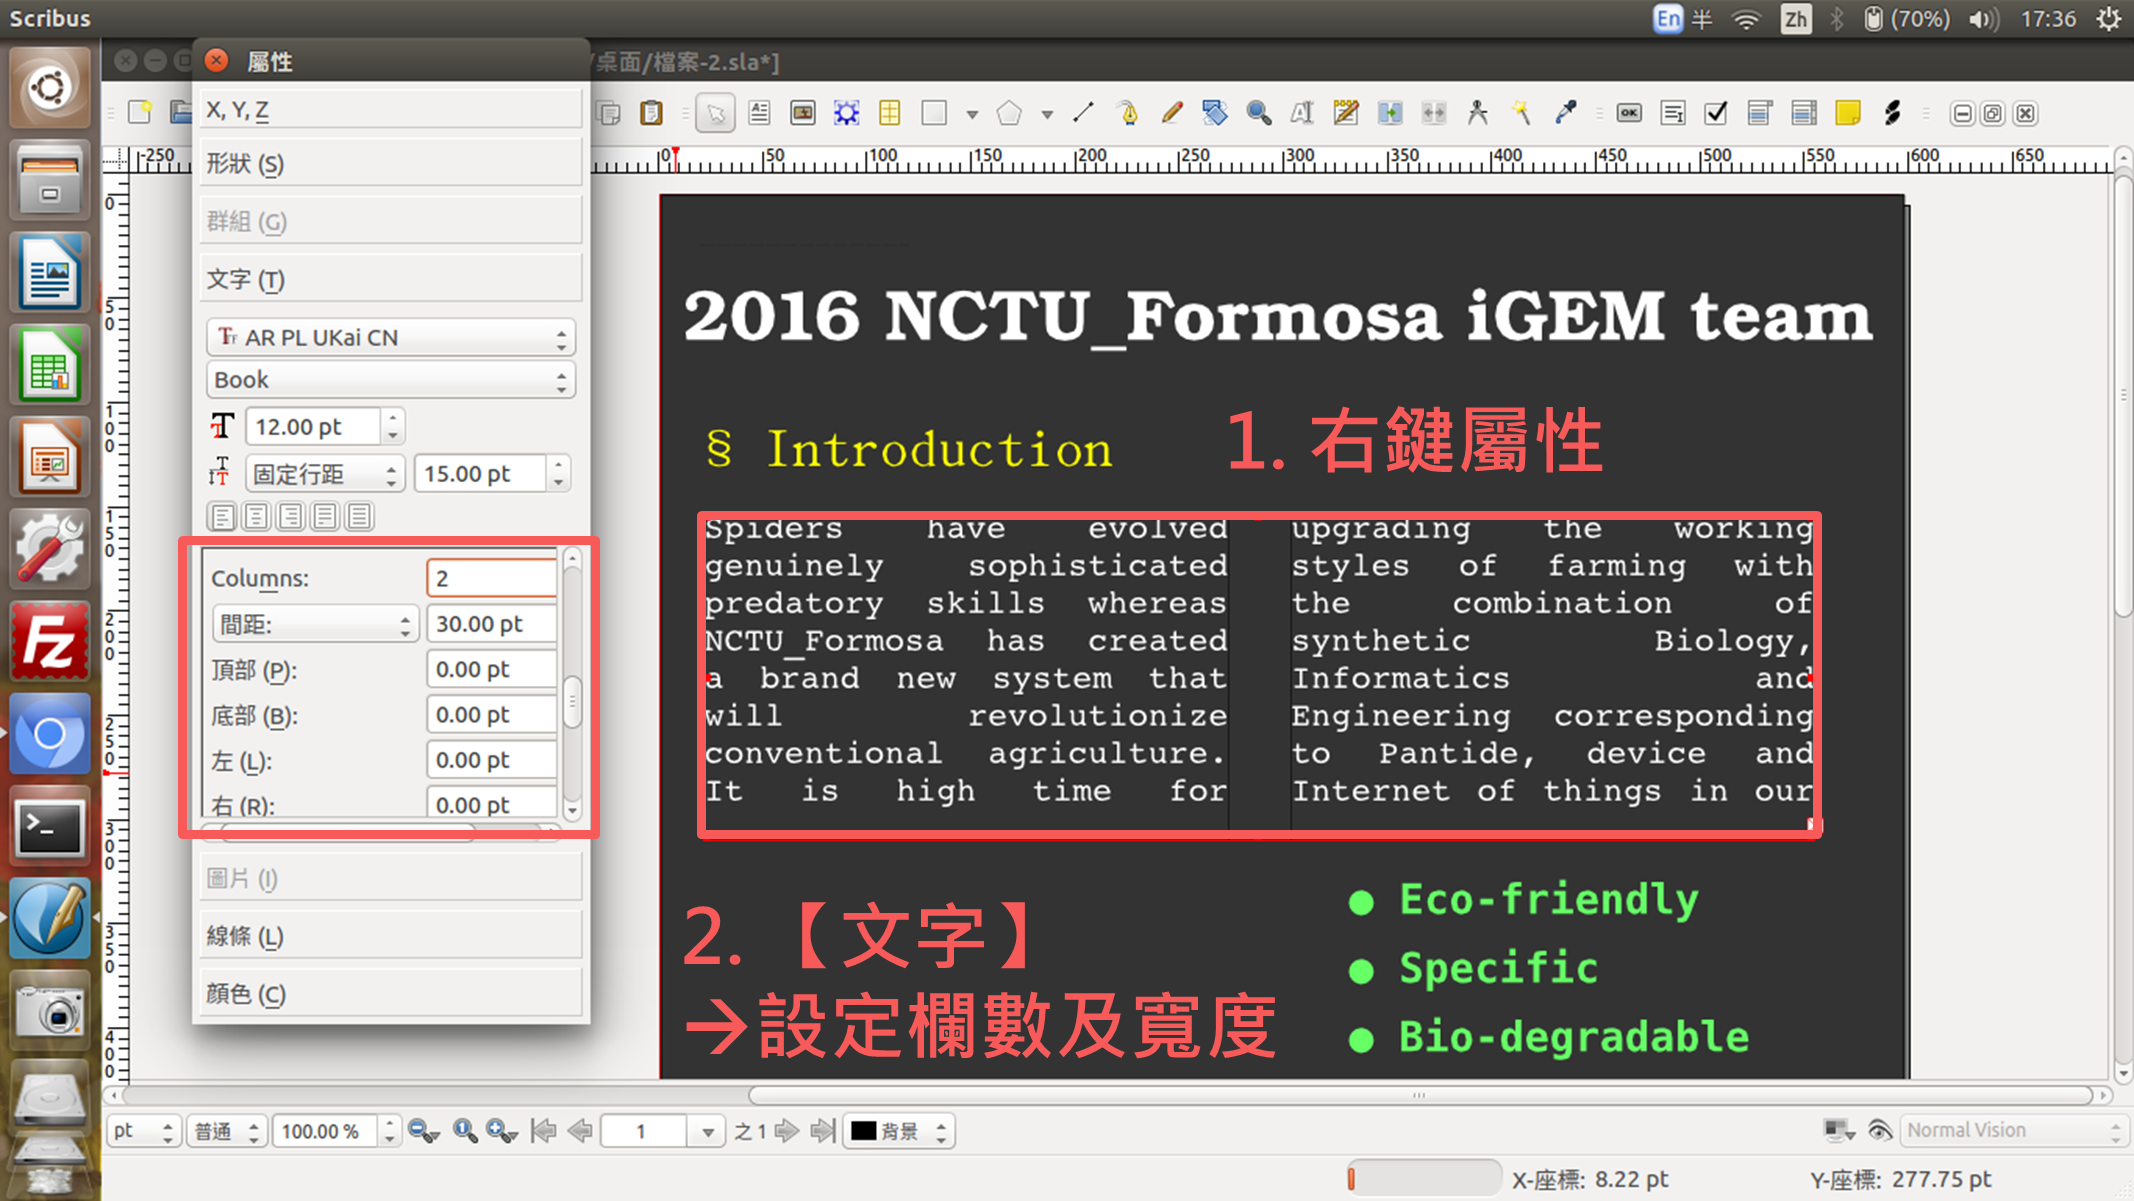Choose the Bezier Curve pen tool

pyautogui.click(x=1128, y=113)
